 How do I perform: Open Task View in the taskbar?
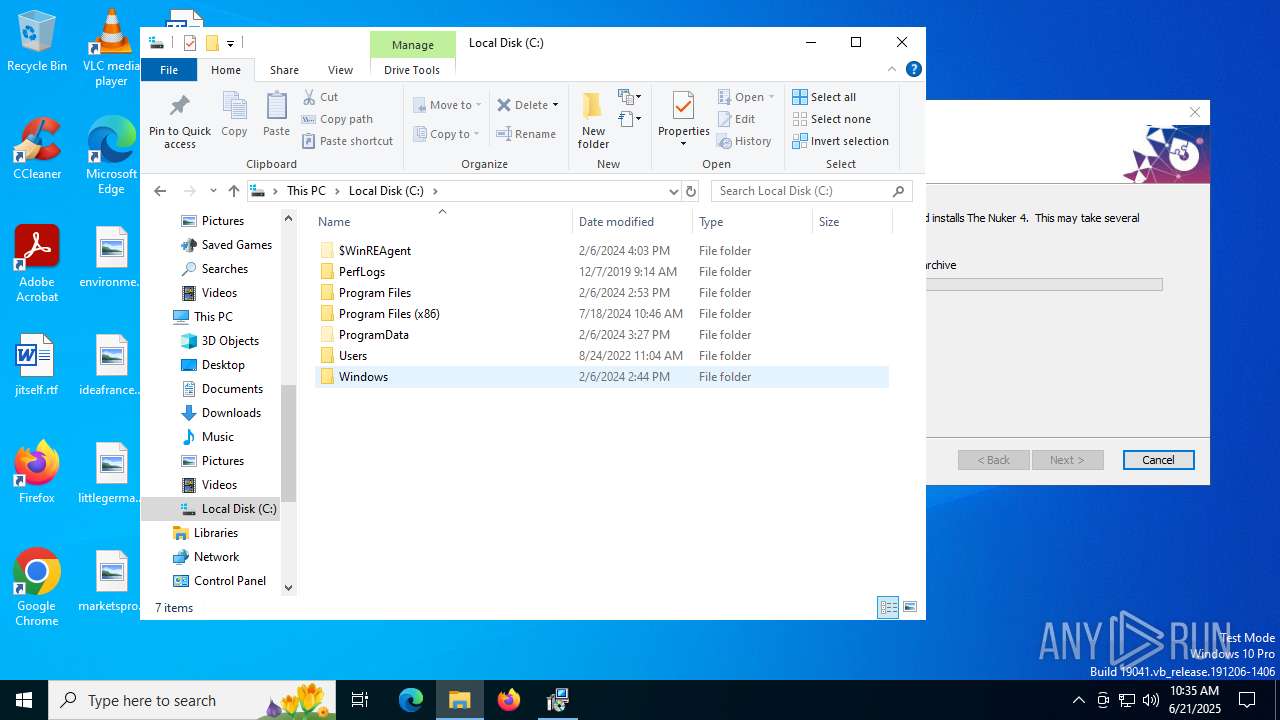[x=360, y=700]
